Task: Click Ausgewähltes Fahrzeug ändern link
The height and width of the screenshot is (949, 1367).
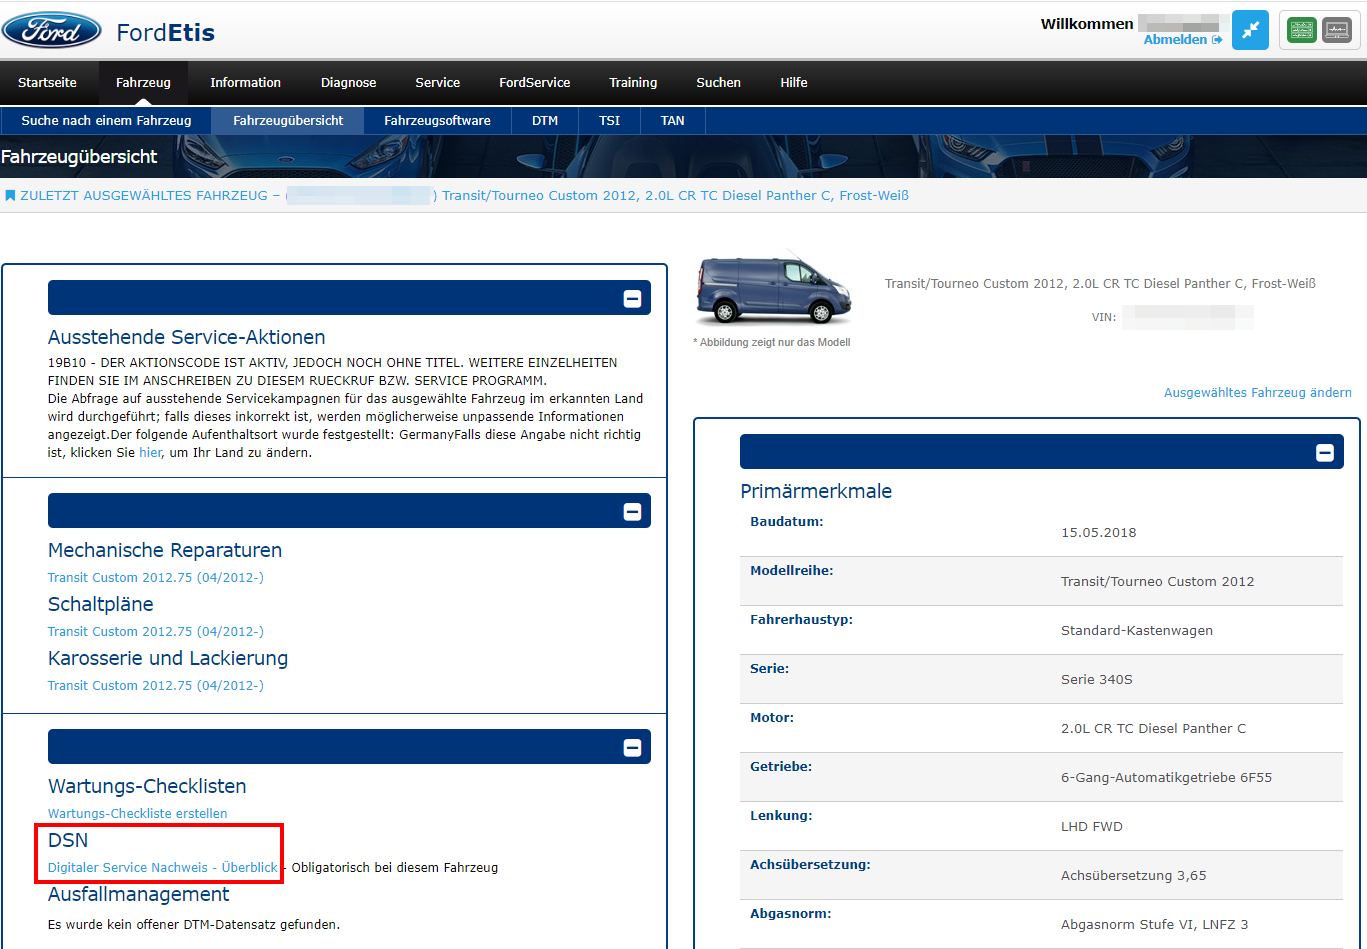Action: point(1257,393)
